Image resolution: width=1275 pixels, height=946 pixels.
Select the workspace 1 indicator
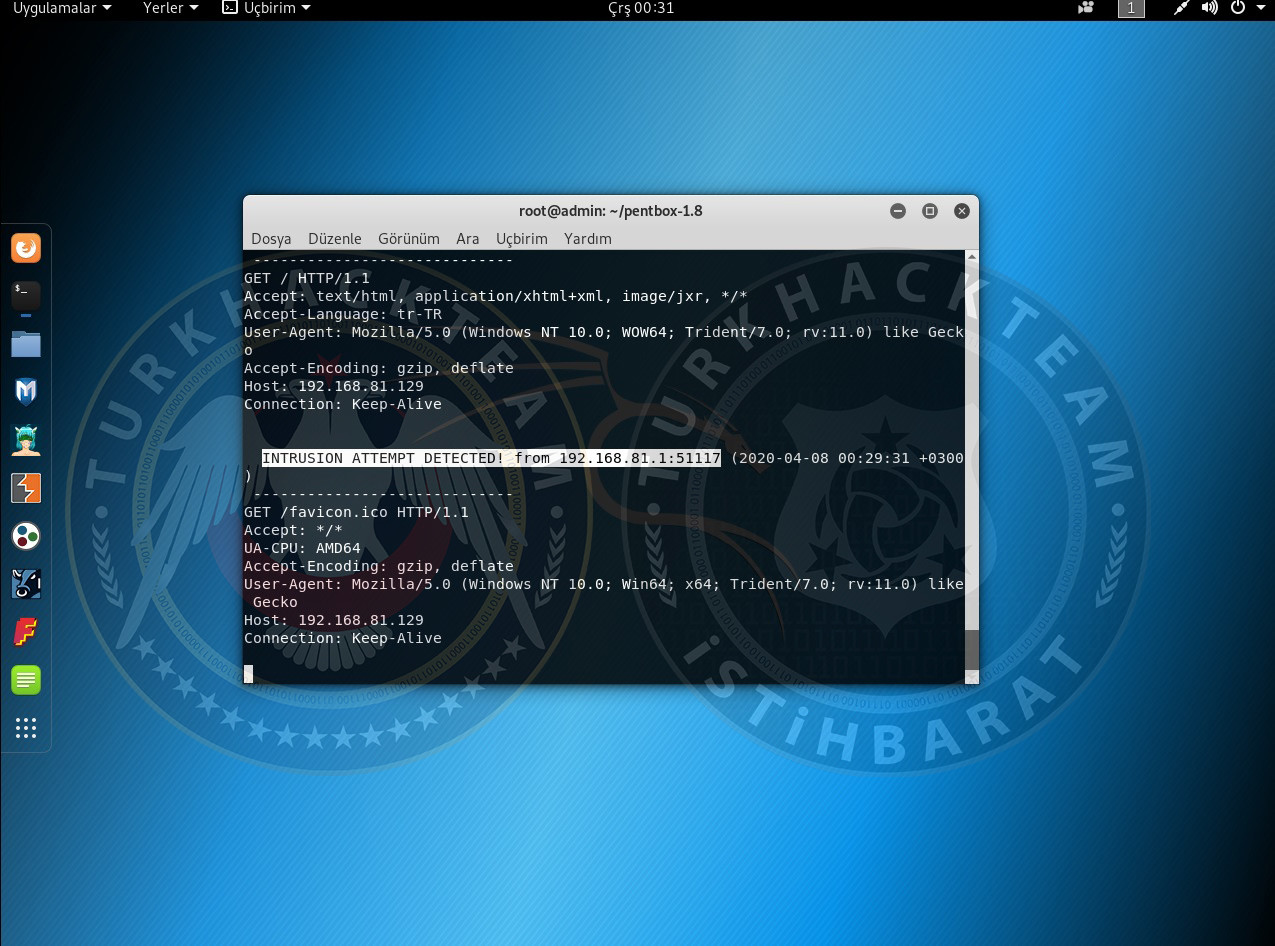pos(1131,8)
